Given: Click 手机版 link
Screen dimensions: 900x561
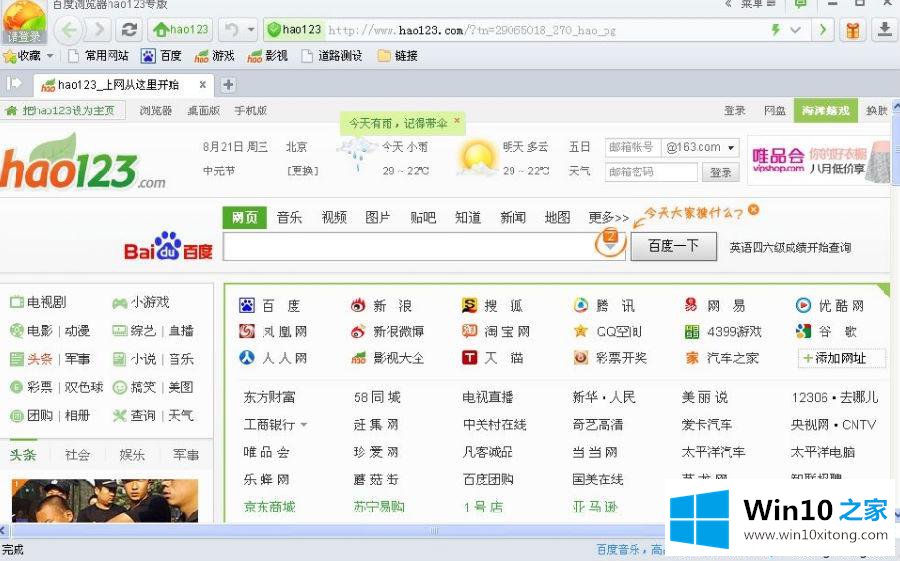Looking at the screenshot, I should click(x=251, y=111).
